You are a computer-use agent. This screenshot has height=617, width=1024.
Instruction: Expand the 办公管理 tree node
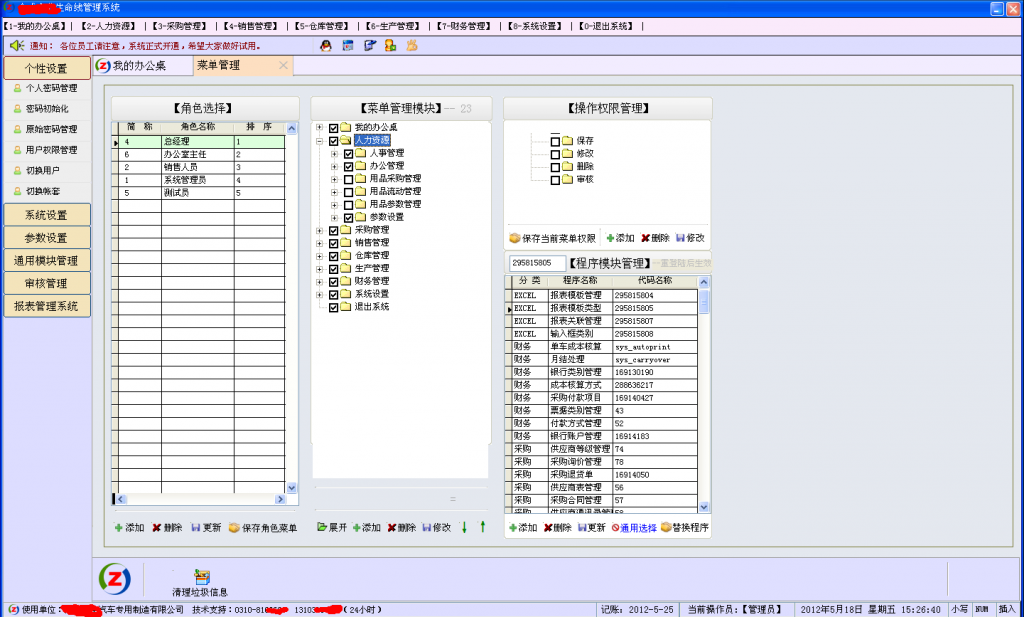tap(334, 166)
